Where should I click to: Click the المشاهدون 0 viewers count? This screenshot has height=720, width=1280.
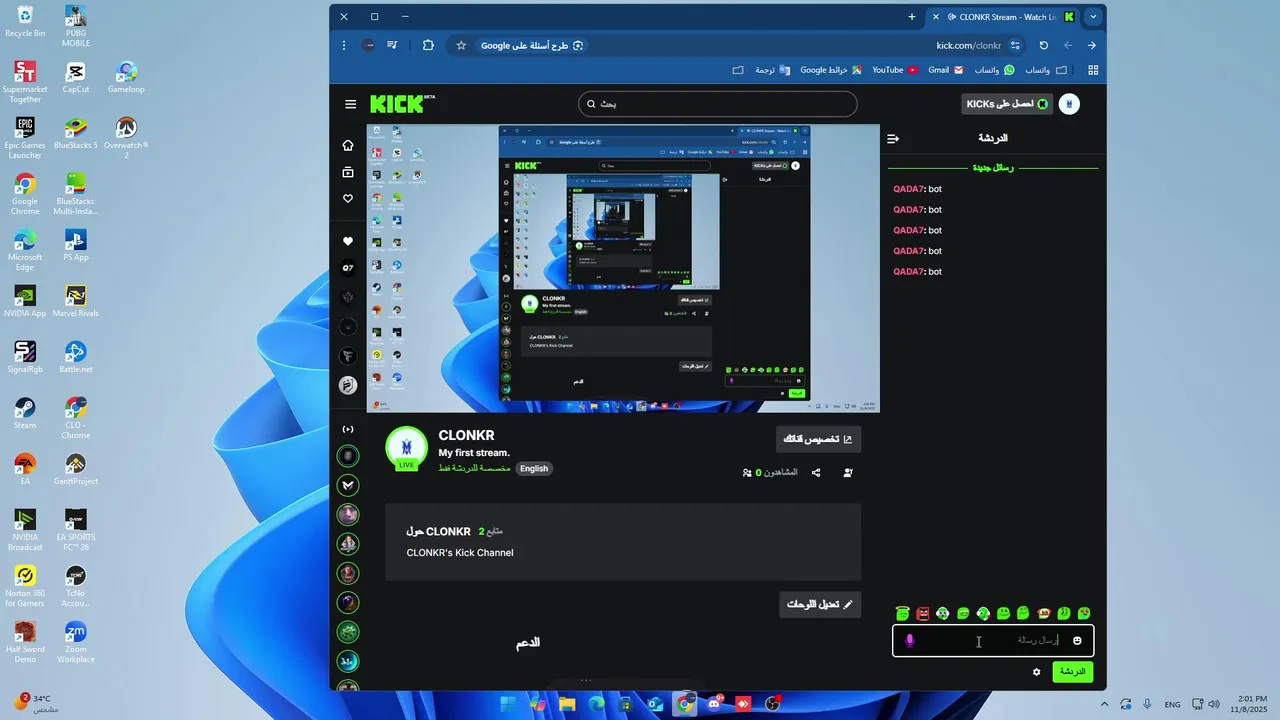coord(770,472)
